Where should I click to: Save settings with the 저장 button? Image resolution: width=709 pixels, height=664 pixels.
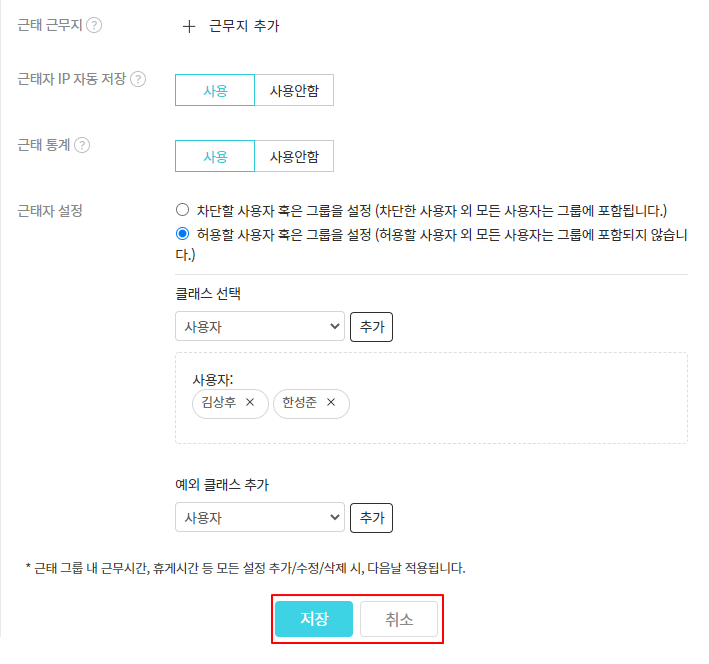[x=314, y=619]
